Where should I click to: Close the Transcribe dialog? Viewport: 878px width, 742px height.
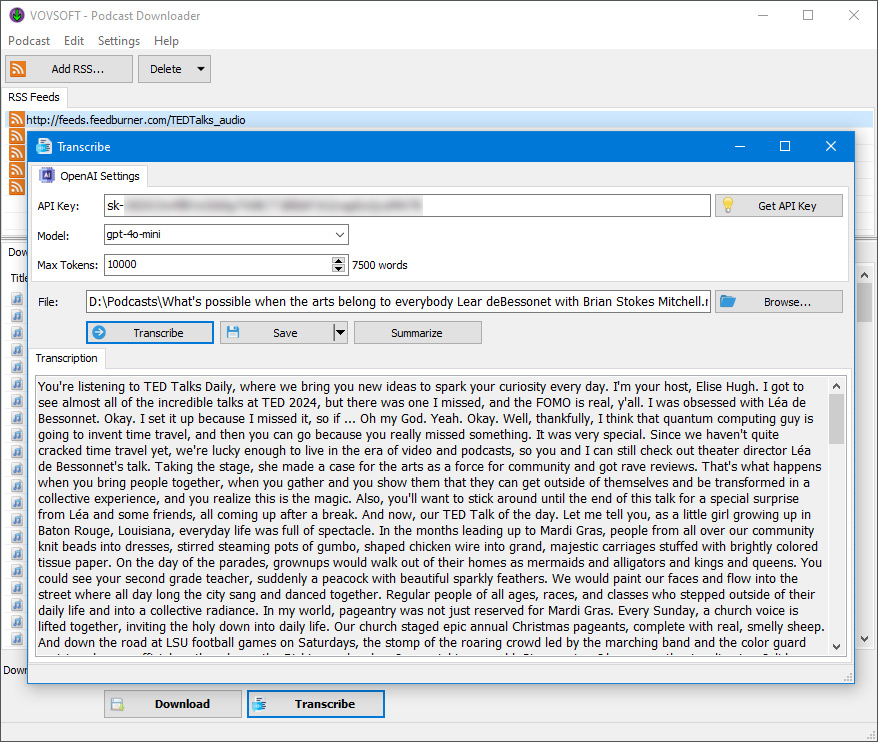(x=831, y=146)
